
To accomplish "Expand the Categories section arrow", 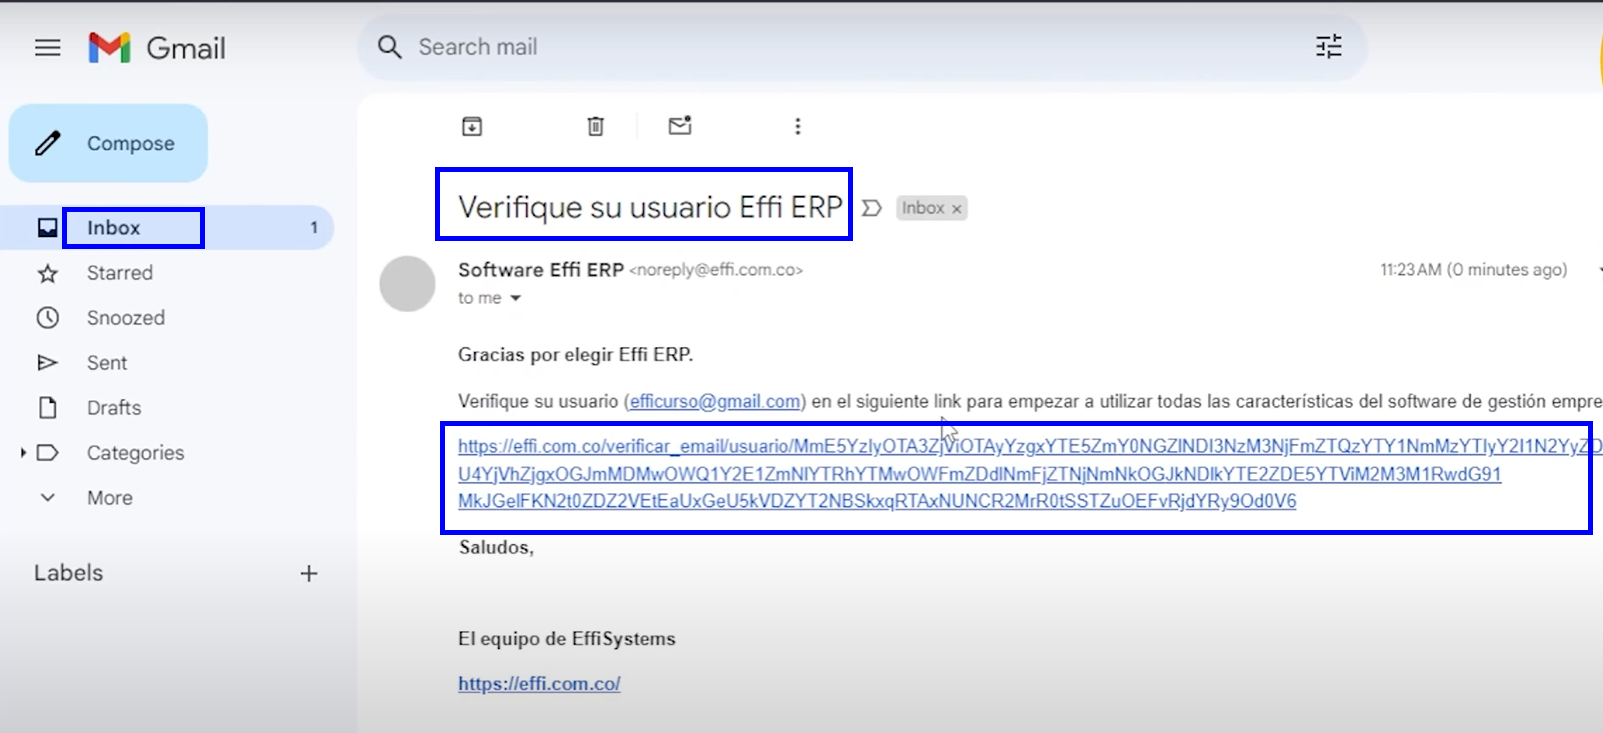I will pyautogui.click(x=23, y=453).
